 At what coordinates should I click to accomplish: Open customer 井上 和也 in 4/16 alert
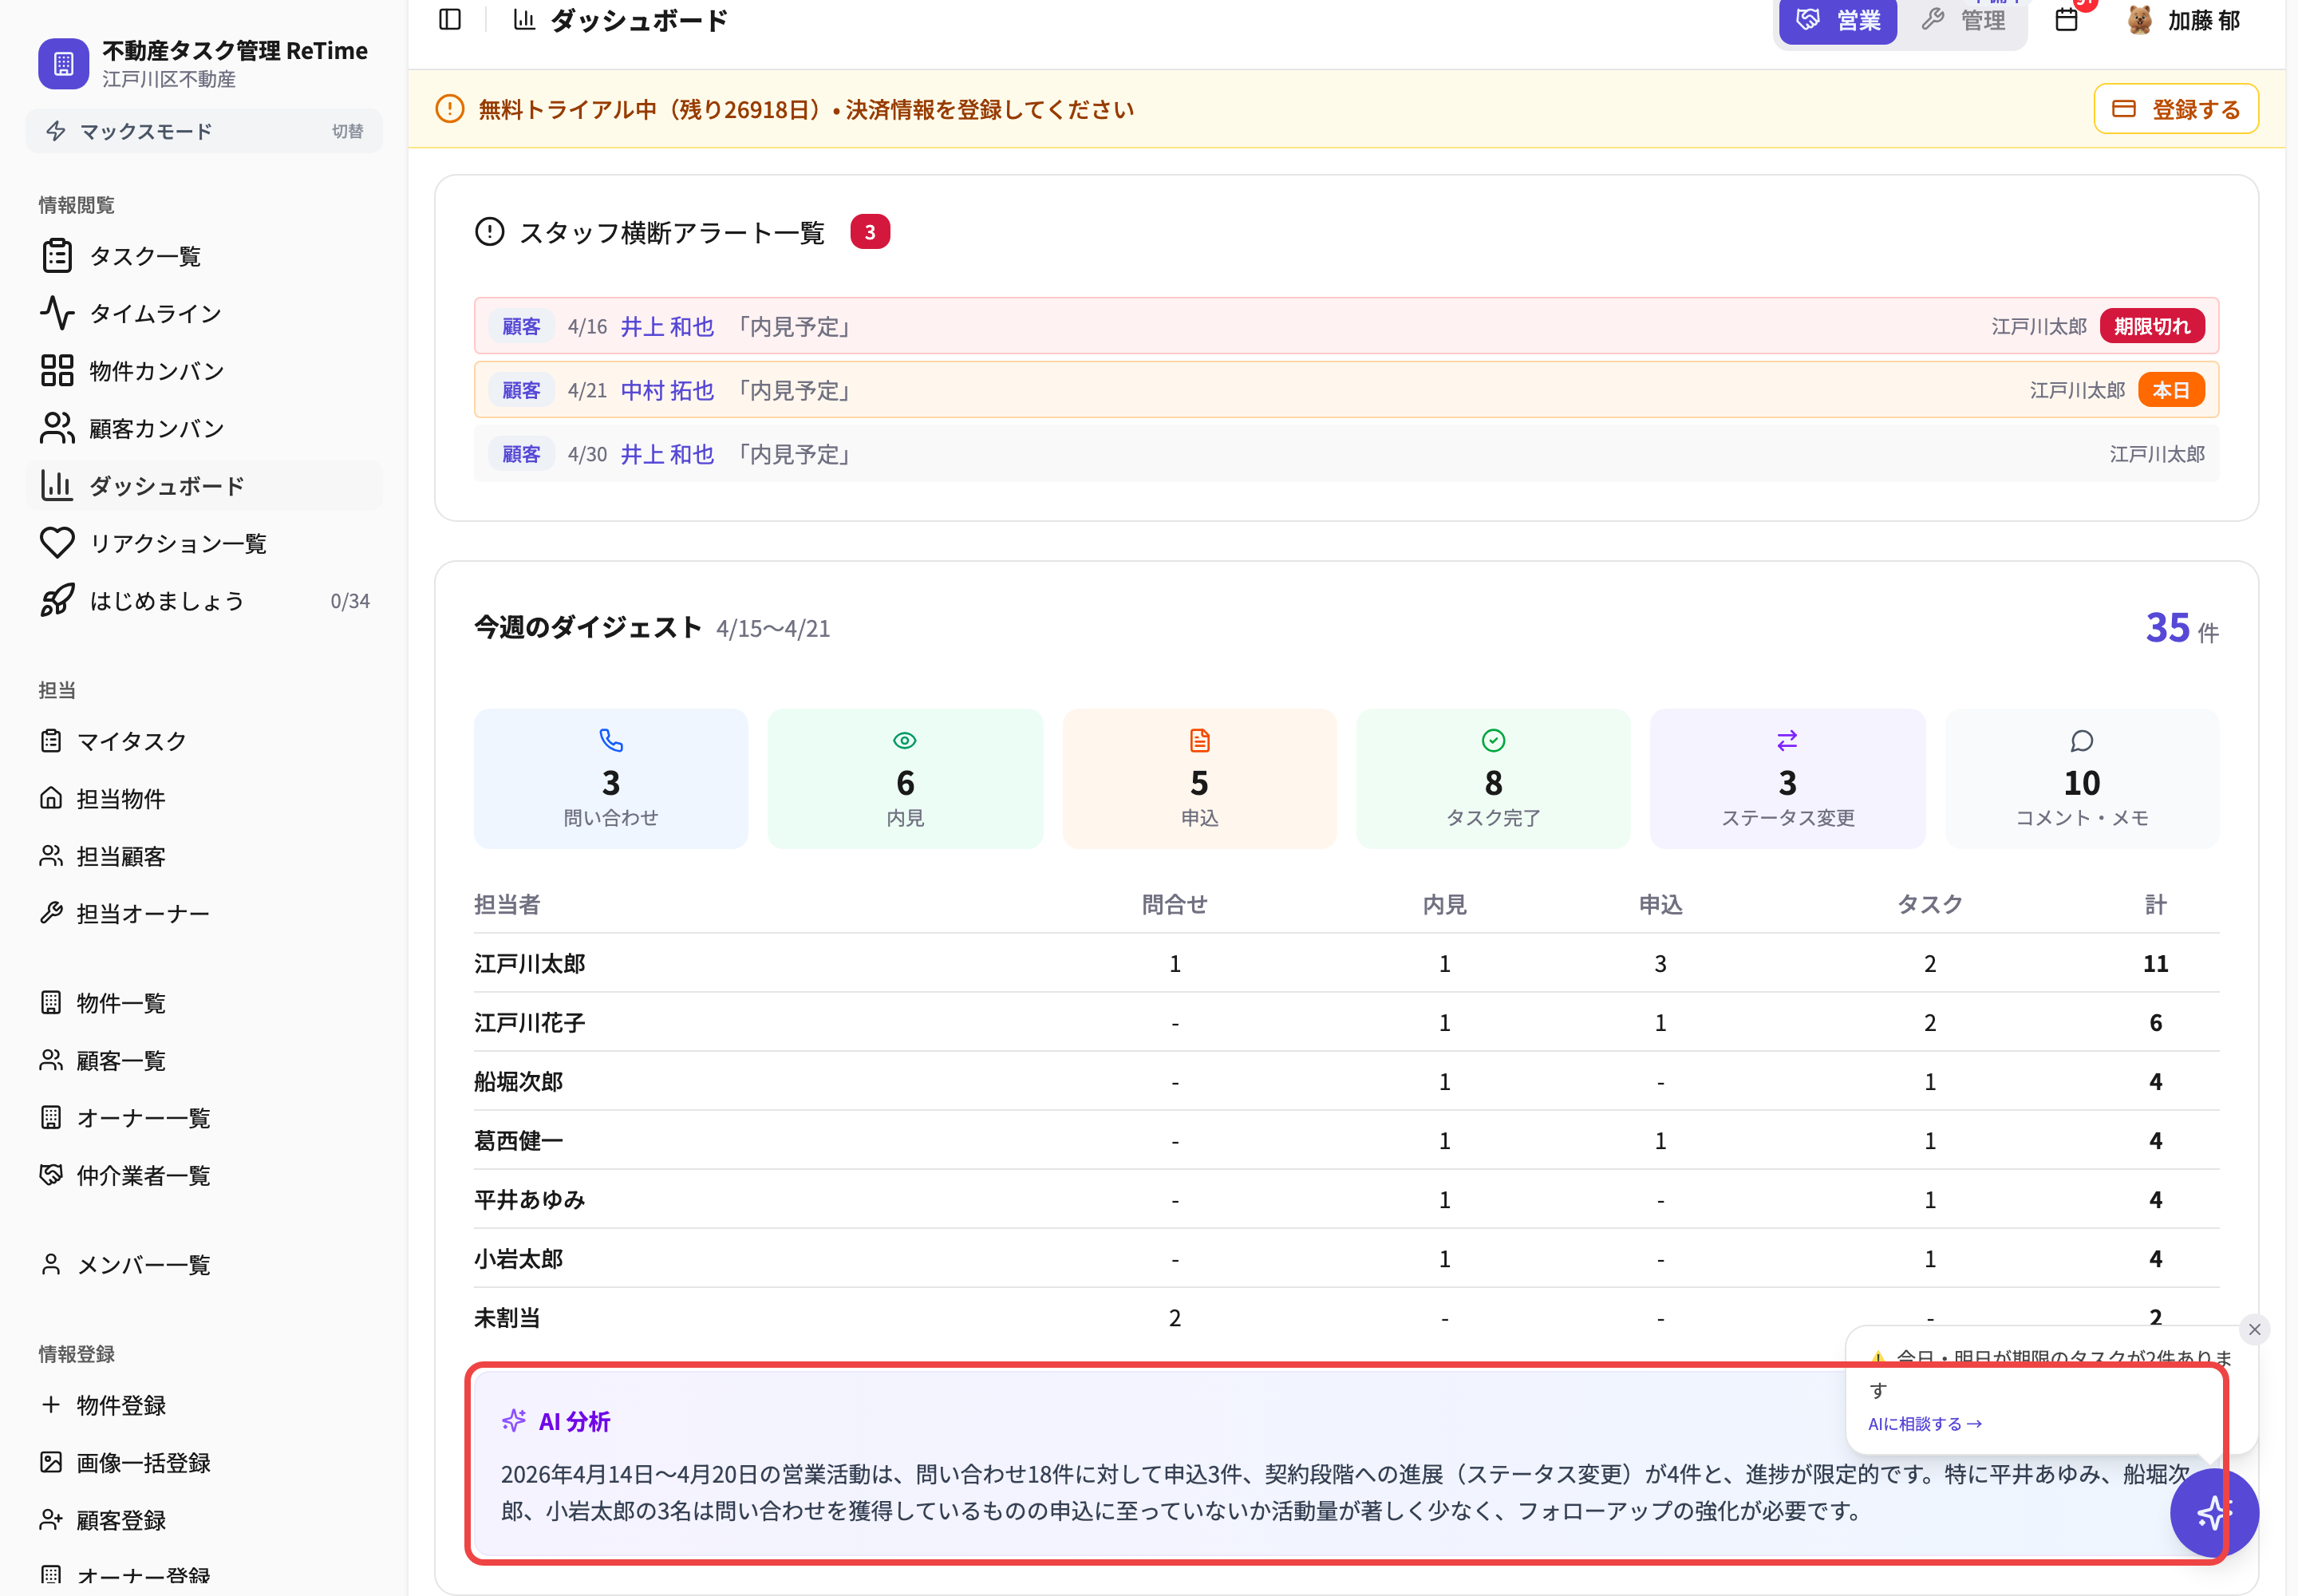[667, 326]
